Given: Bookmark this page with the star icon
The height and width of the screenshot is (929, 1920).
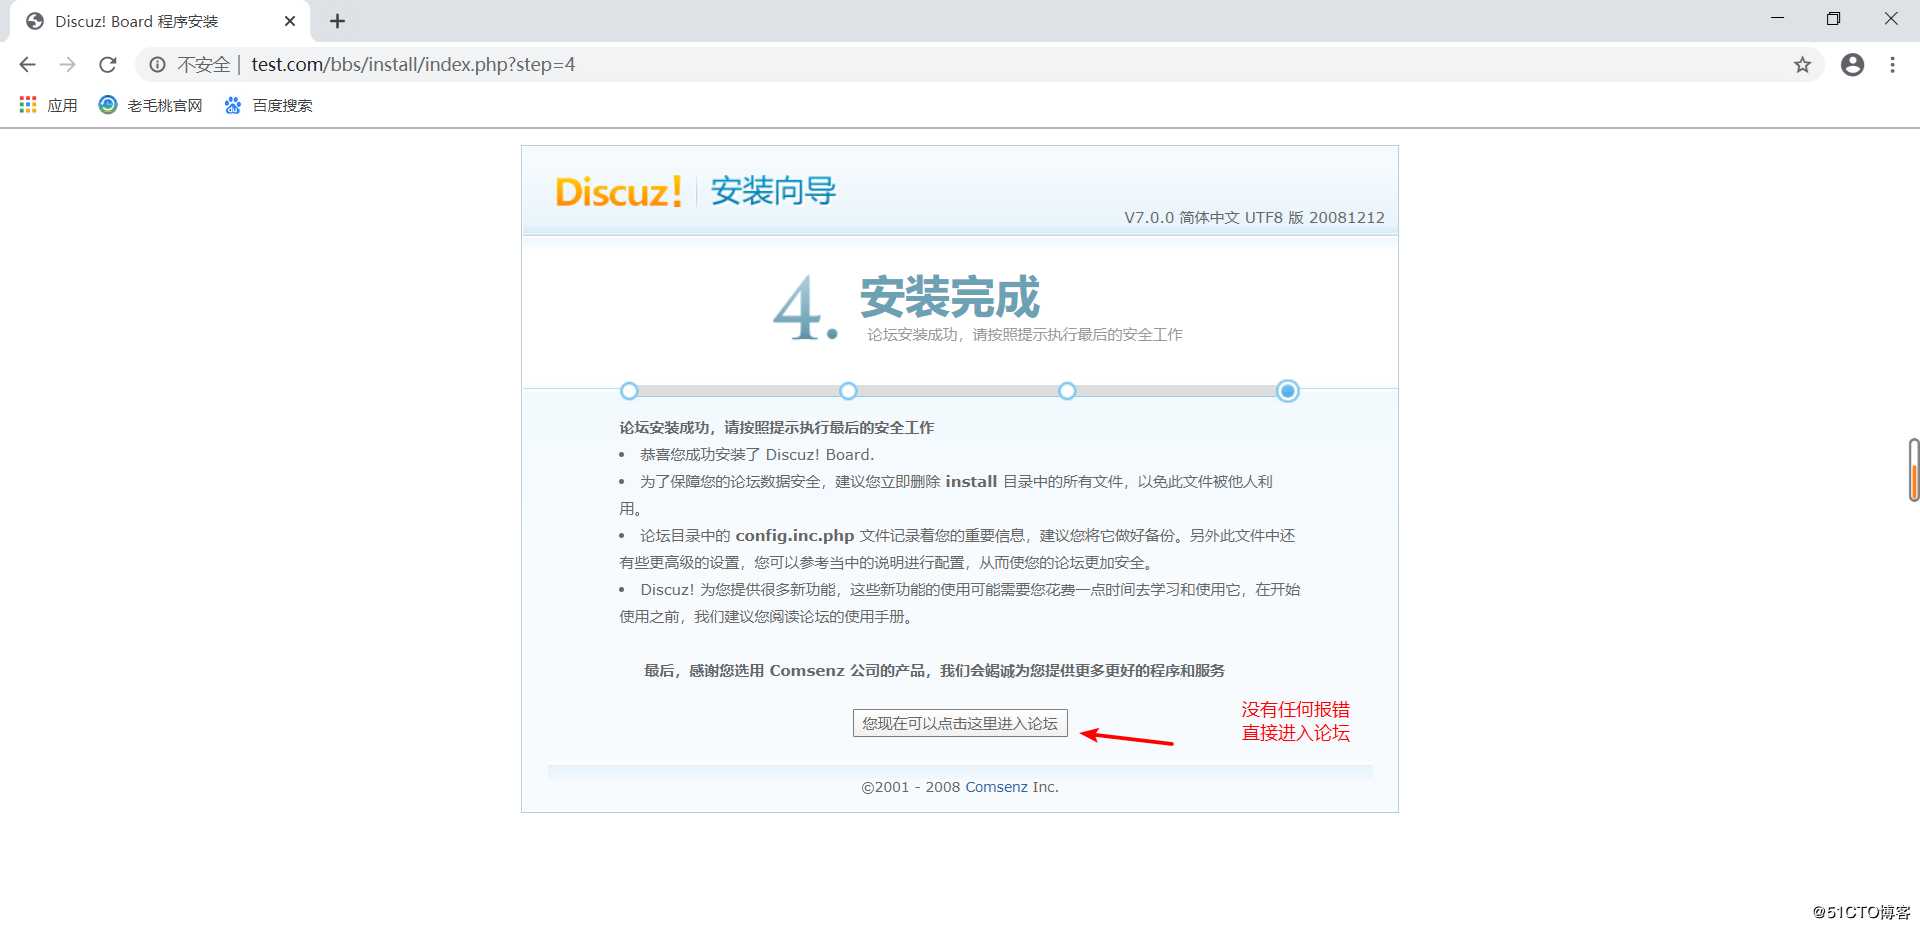Looking at the screenshot, I should point(1802,65).
